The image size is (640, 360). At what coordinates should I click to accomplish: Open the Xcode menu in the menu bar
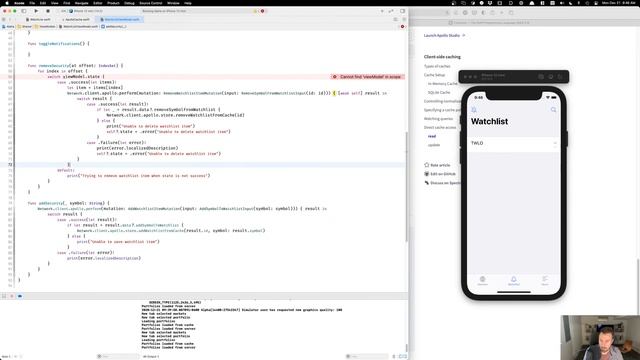pyautogui.click(x=19, y=3)
